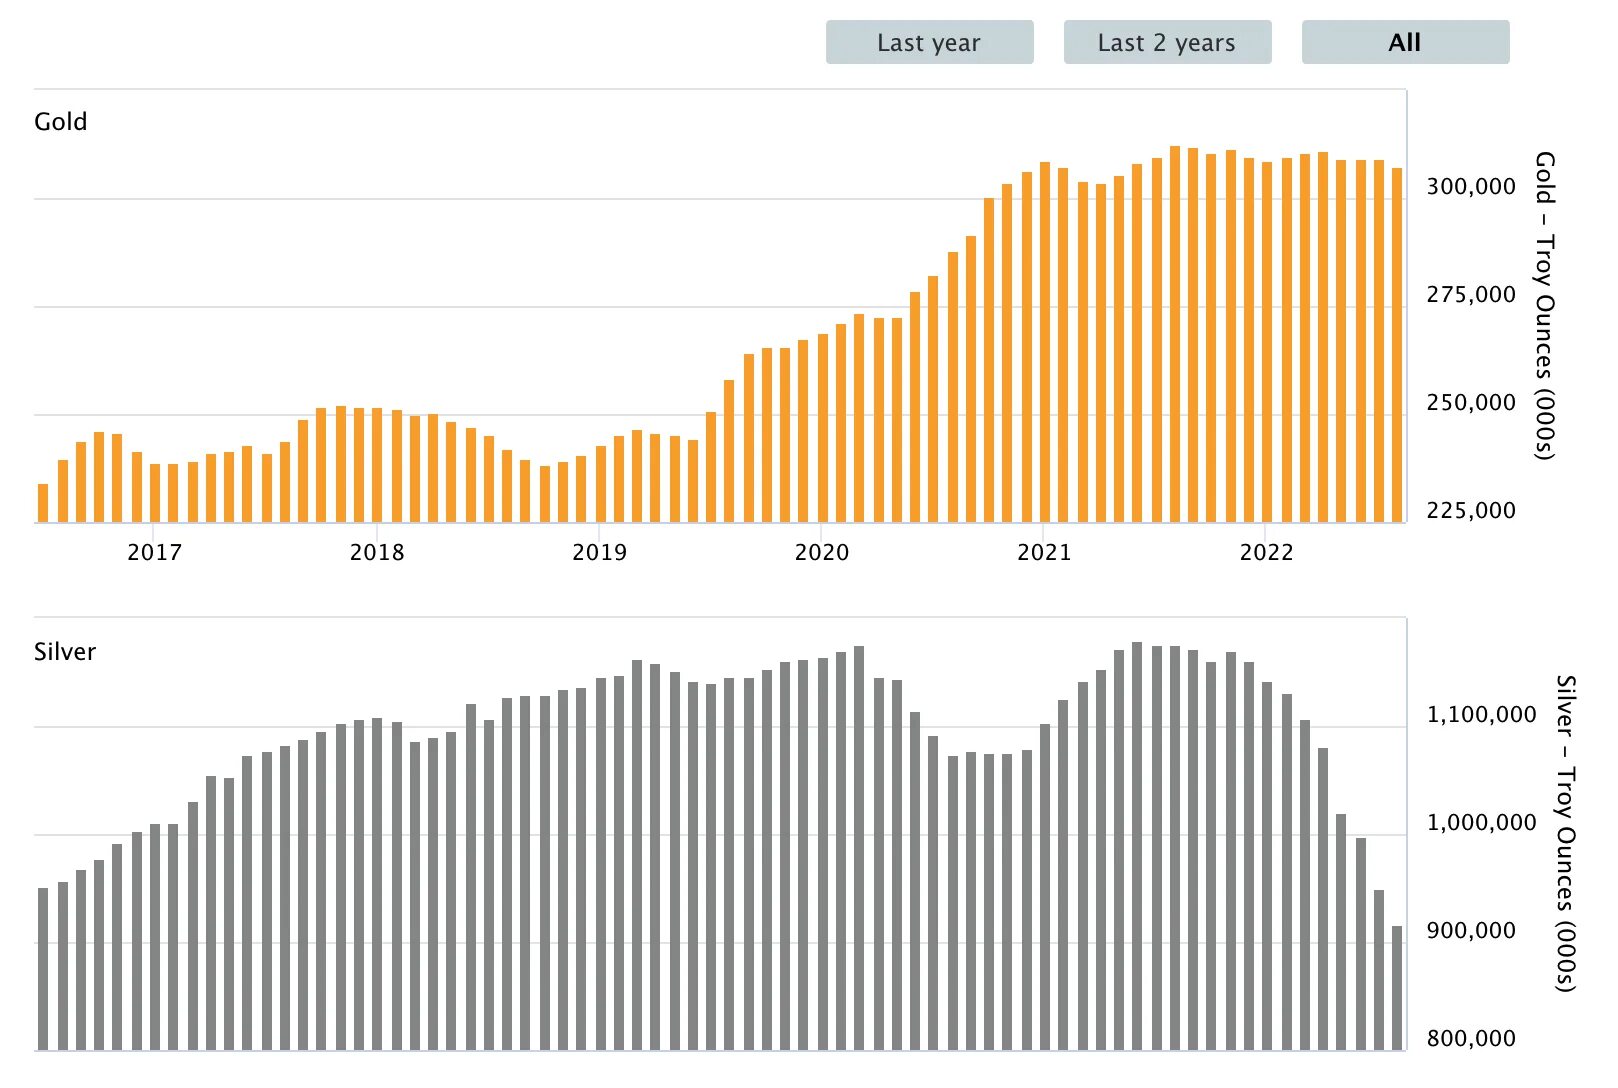
Task: Click the first gray Silver bar
Action: click(x=43, y=969)
